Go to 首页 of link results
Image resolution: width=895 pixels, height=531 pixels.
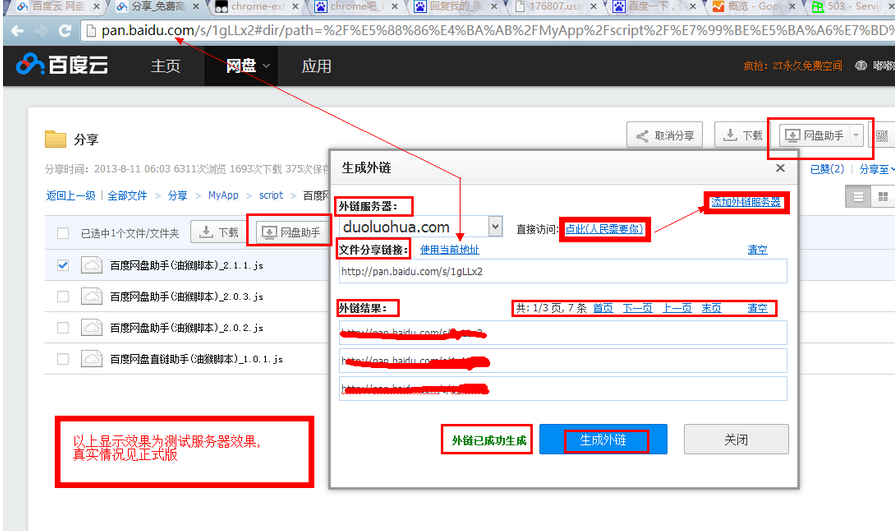pyautogui.click(x=603, y=308)
